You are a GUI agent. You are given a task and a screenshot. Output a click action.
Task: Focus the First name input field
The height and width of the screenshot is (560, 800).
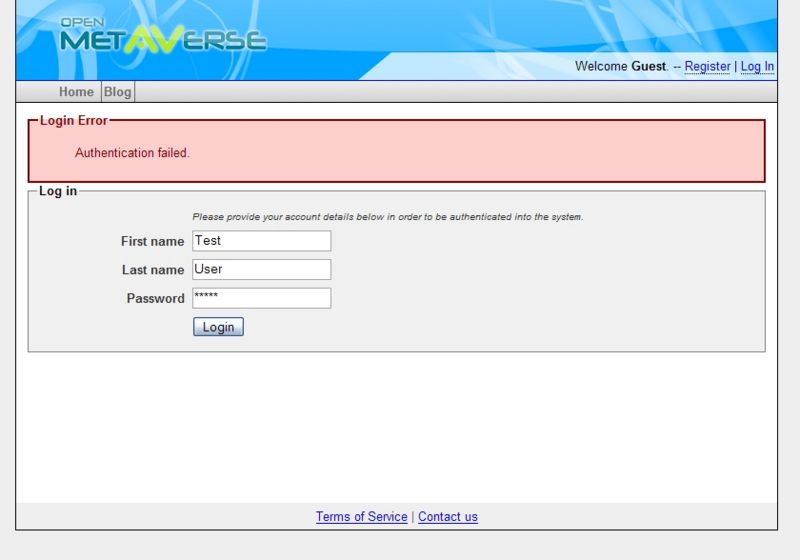point(261,241)
